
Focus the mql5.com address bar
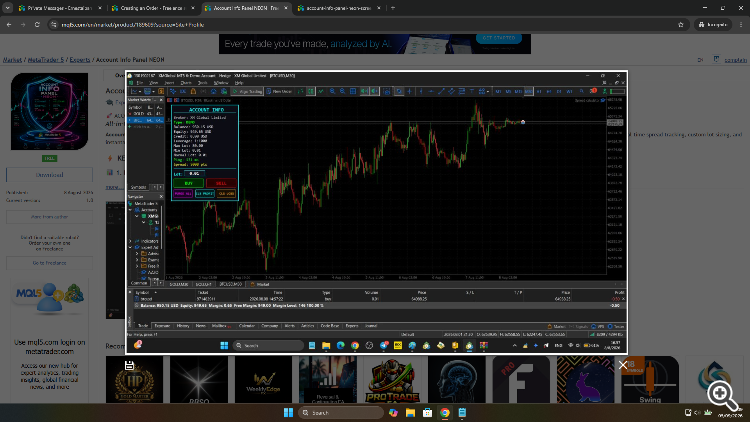pyautogui.click(x=364, y=24)
